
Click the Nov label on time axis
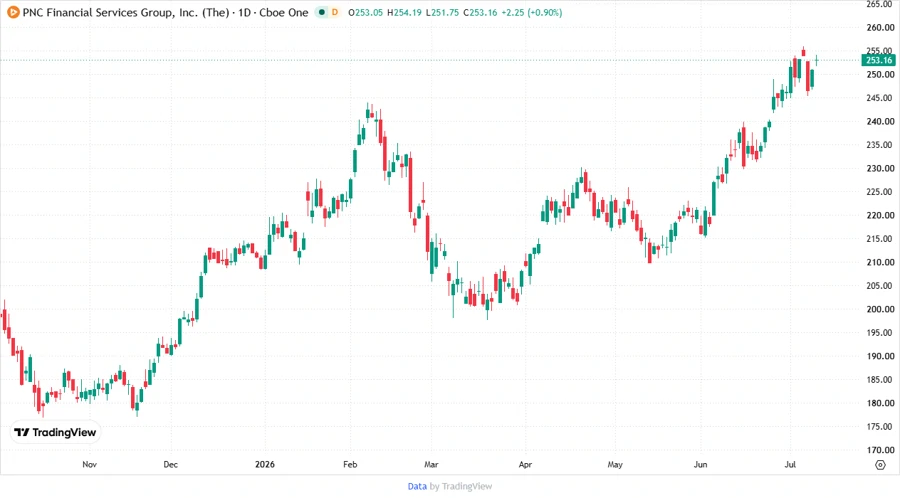click(x=90, y=464)
